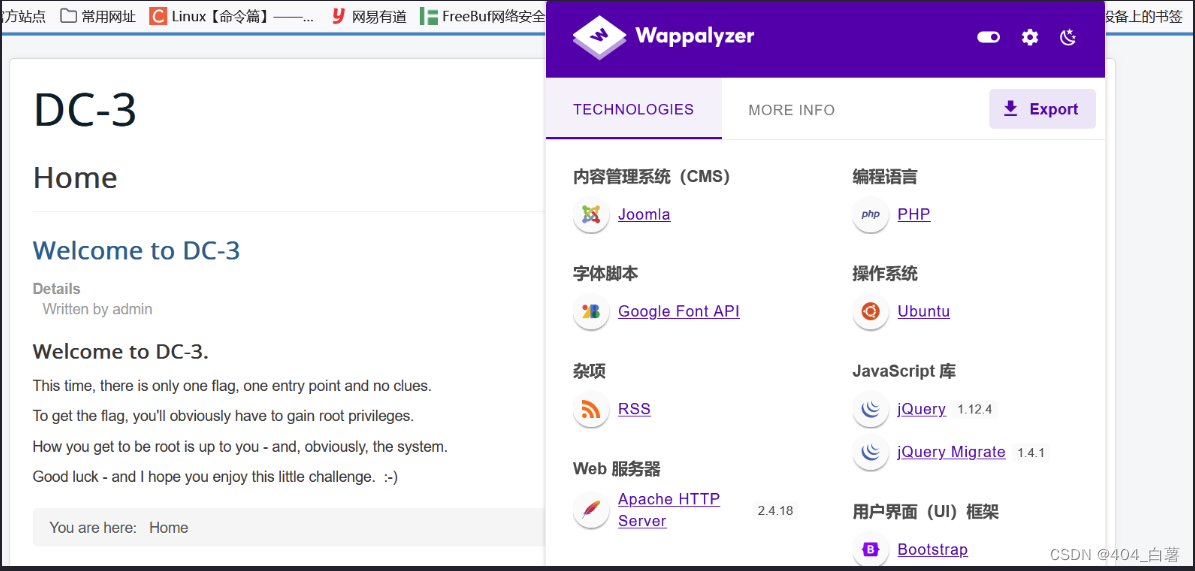
Task: Click jQuery Migrate version 1.4.1 badge
Action: (x=1030, y=453)
